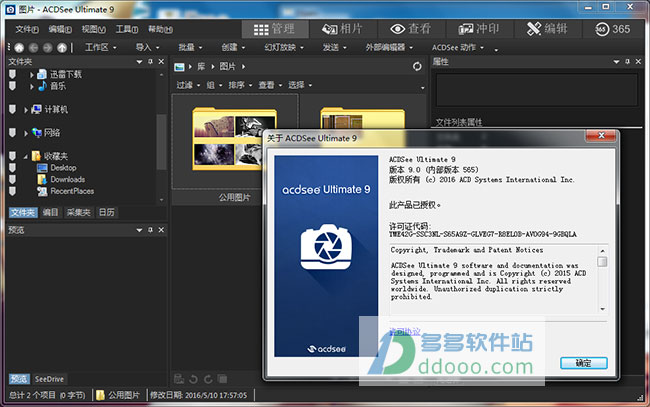Screen dimensions: 650x407
Task: Open the 发送 toolbar dropdown
Action: point(334,48)
